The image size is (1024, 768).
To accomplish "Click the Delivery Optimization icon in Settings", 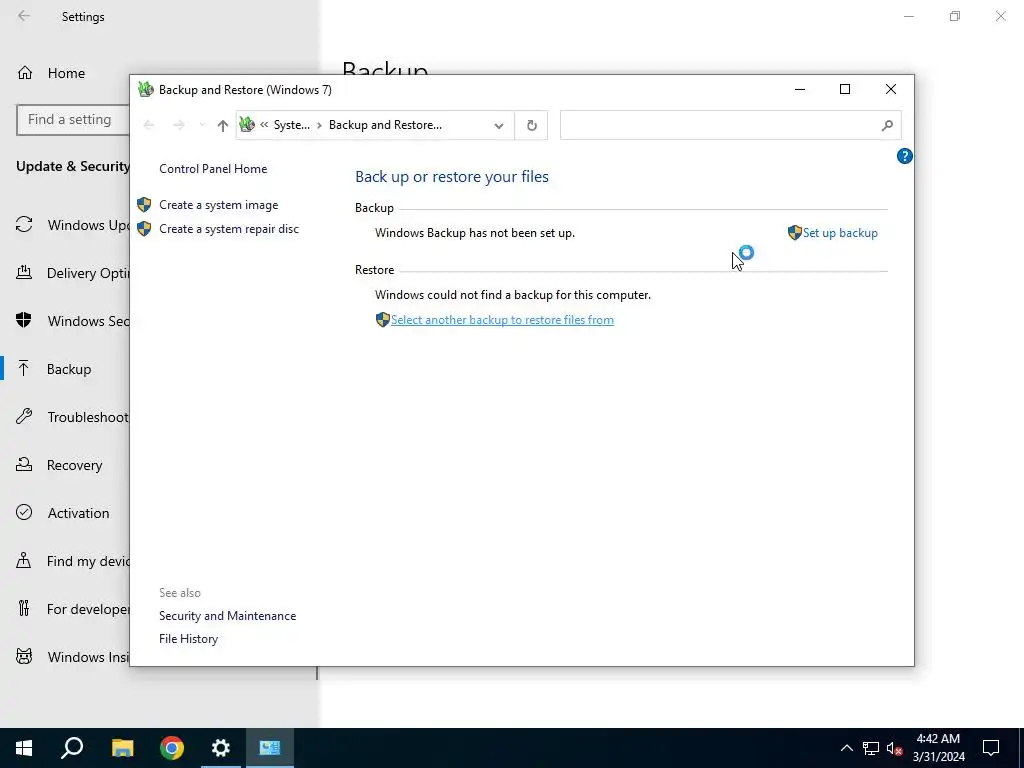I will [x=24, y=272].
